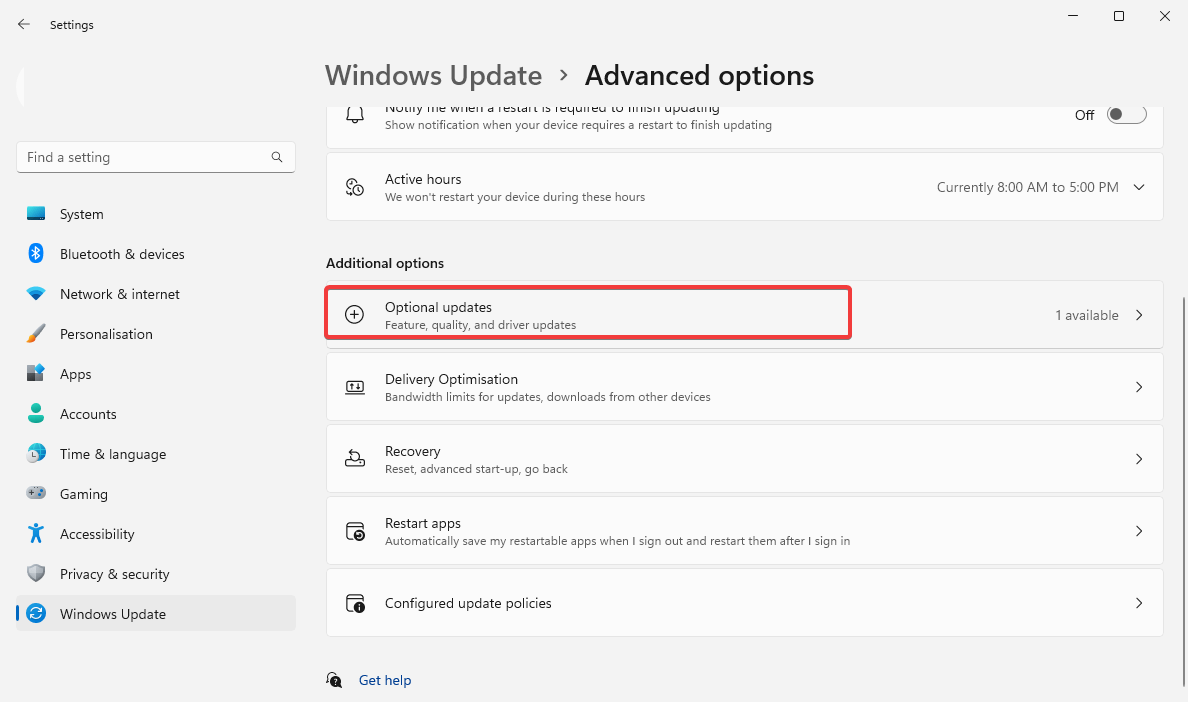Select Time & language in sidebar
Screen dimensions: 1188x702
tap(155, 454)
